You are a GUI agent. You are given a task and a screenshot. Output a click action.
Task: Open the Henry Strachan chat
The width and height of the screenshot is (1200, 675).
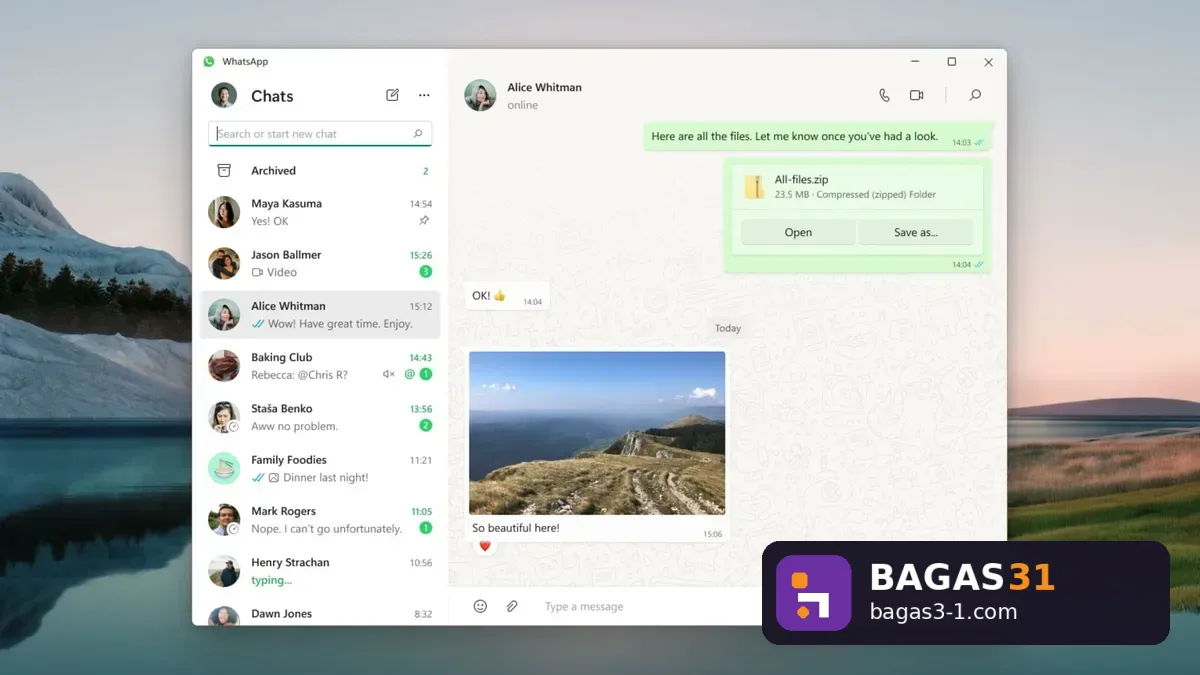pyautogui.click(x=320, y=571)
